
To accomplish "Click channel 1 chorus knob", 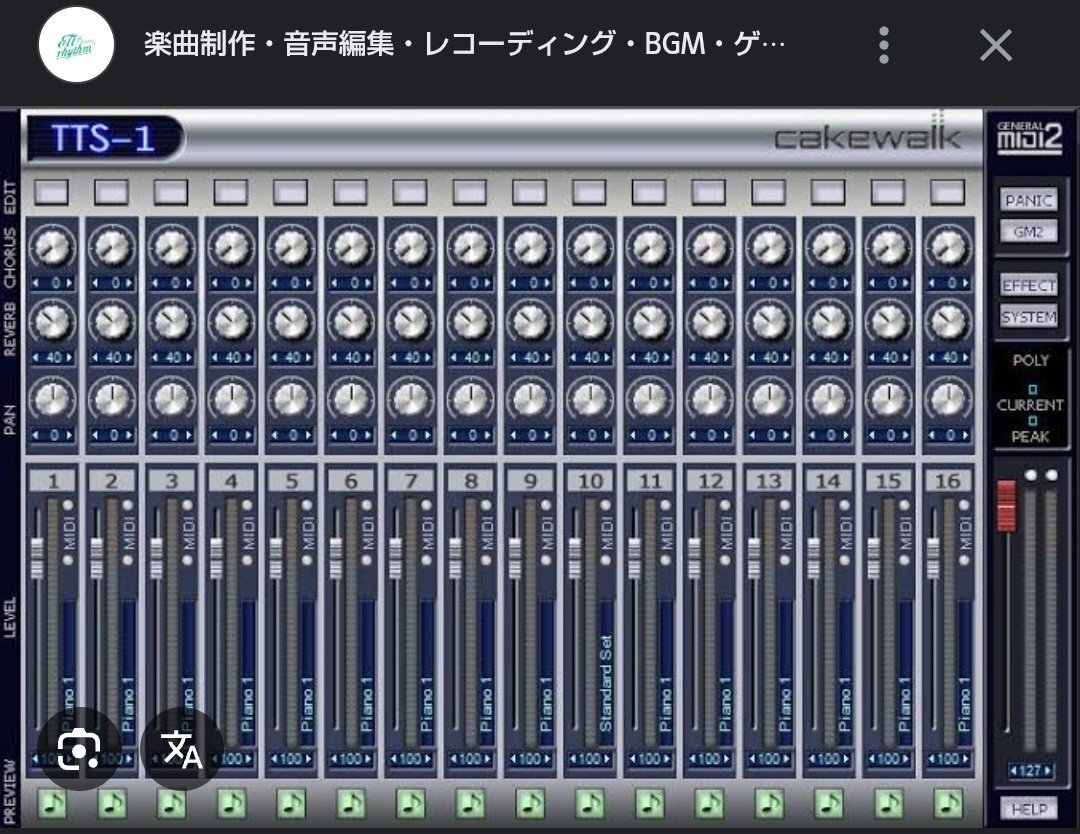I will point(52,248).
